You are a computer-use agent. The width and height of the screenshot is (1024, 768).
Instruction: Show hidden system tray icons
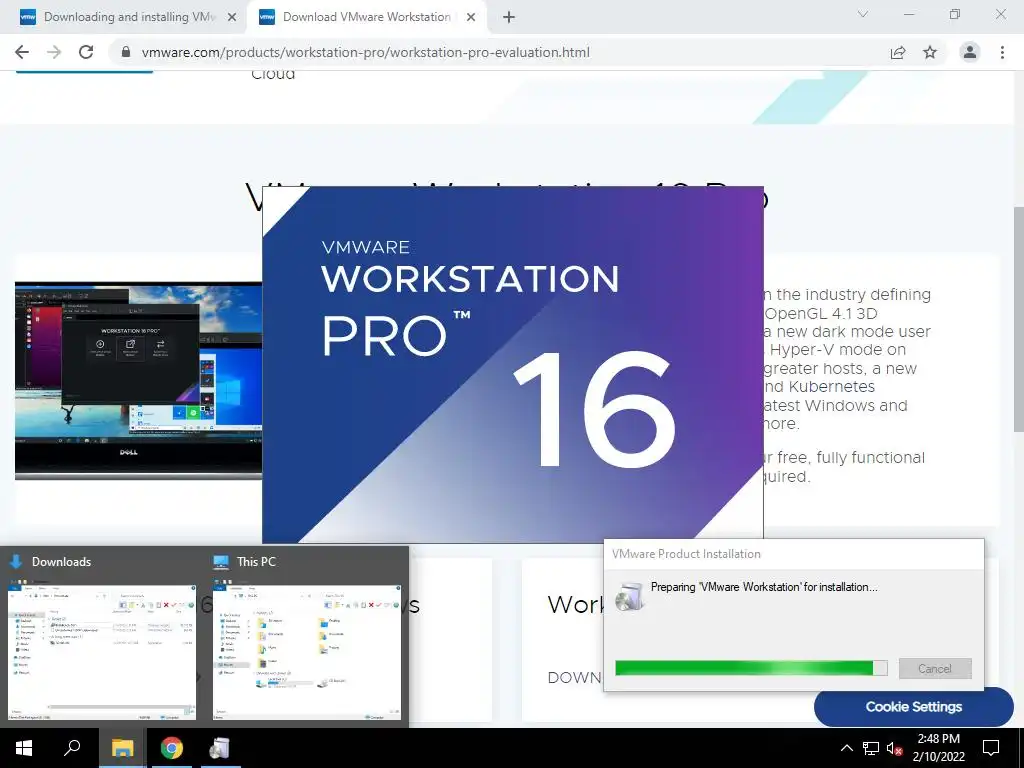point(846,748)
